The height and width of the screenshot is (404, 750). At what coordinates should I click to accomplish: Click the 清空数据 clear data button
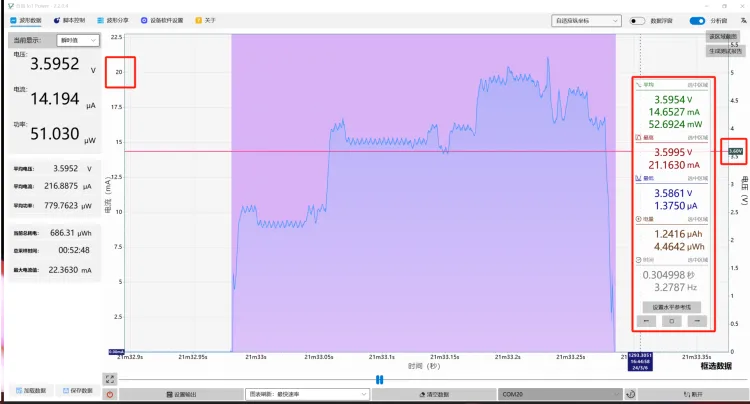click(x=434, y=394)
